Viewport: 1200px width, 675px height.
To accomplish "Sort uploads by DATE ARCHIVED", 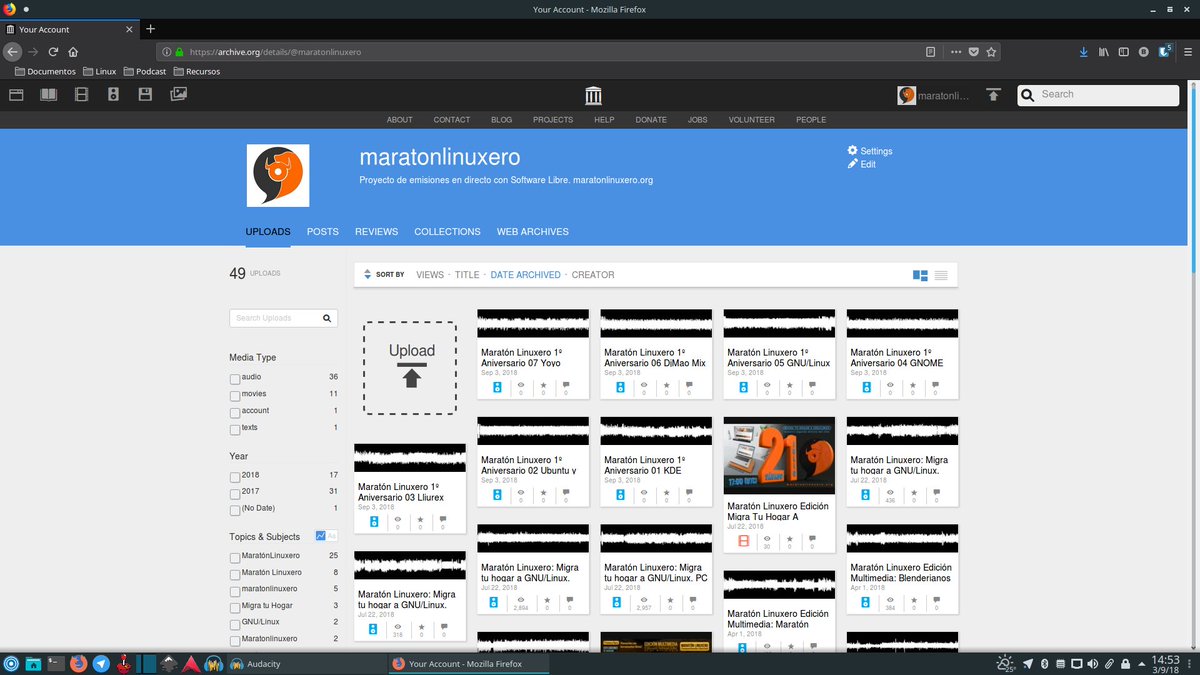I will click(x=525, y=275).
